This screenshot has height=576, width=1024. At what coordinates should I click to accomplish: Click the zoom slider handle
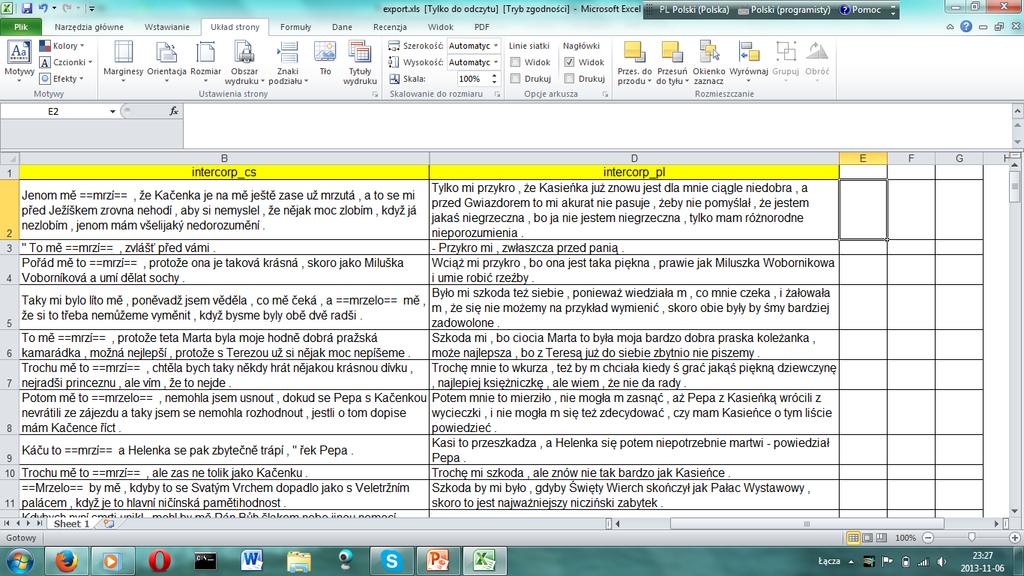[x=972, y=537]
